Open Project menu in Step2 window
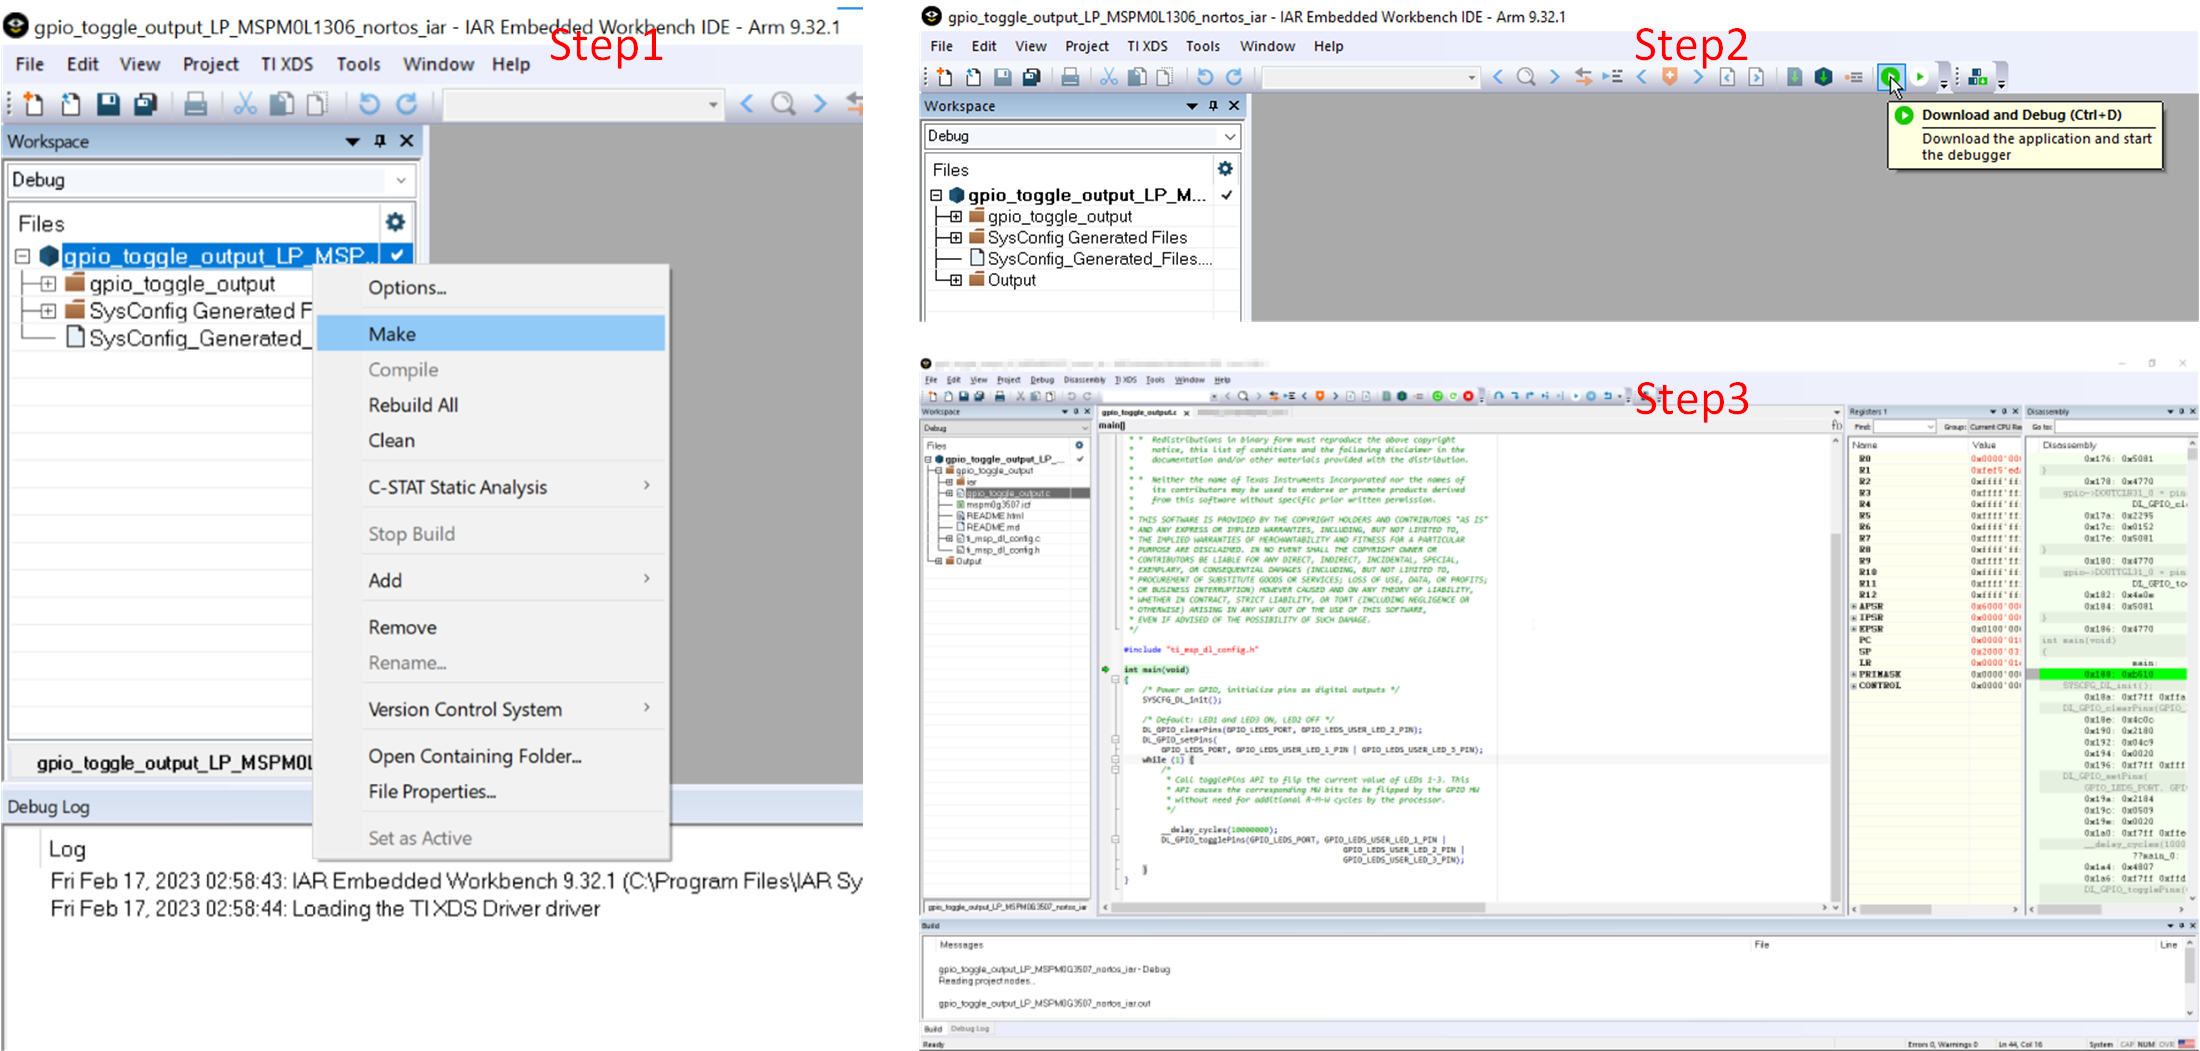The height and width of the screenshot is (1051, 2200). [1086, 46]
